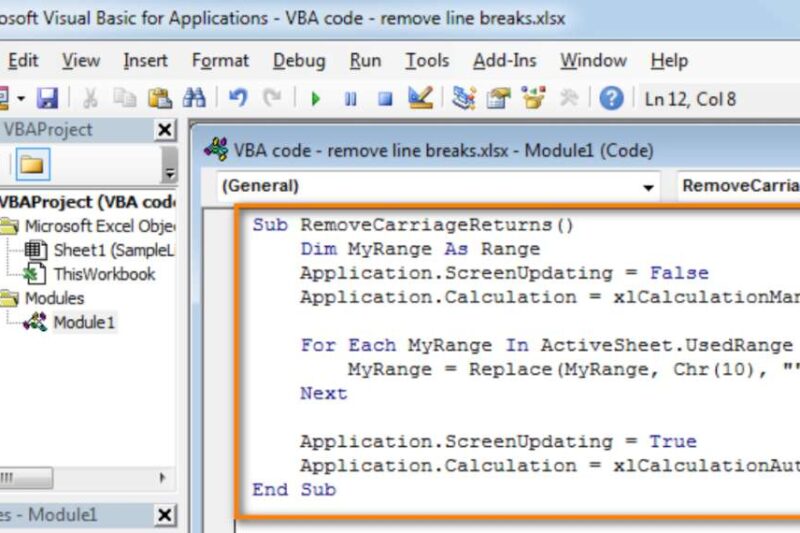Close the VBAProject explorer pane

coord(165,130)
